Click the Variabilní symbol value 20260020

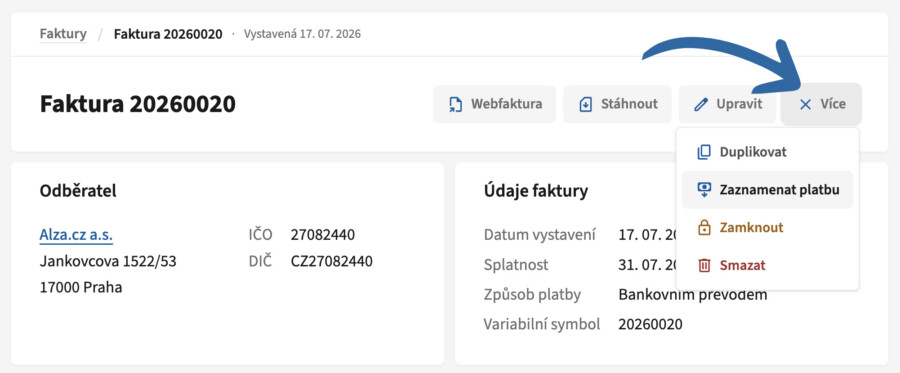(650, 324)
